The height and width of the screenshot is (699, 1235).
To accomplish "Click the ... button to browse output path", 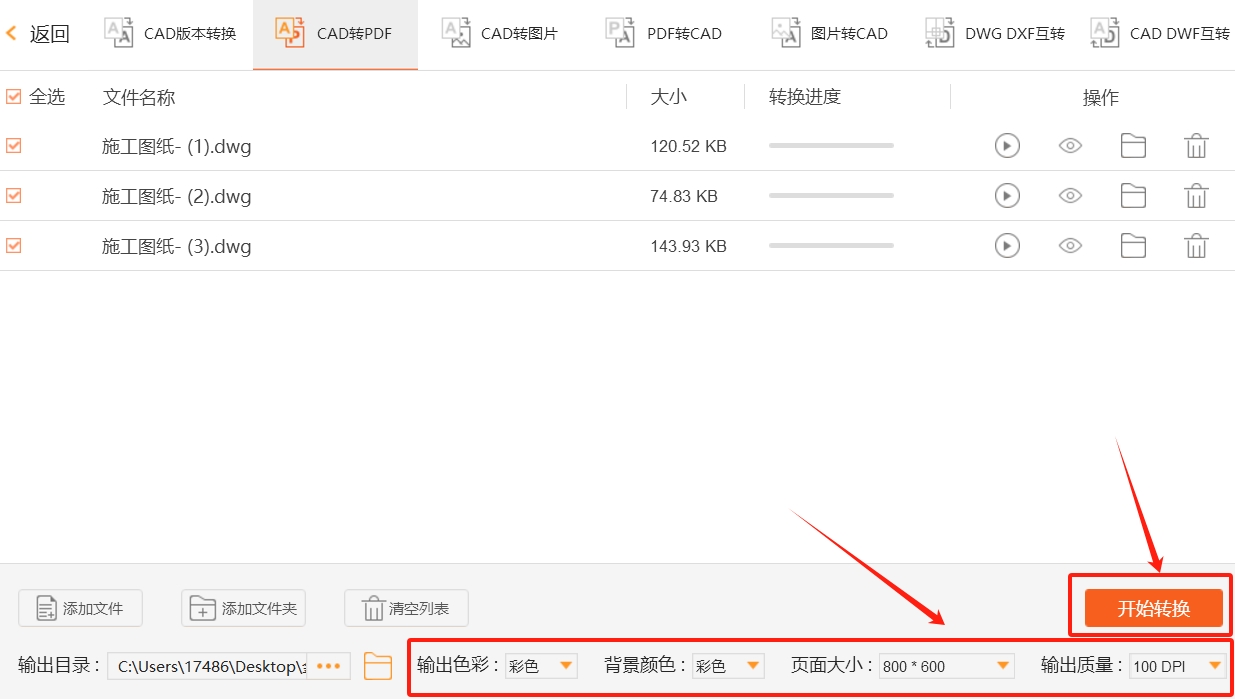I will [x=329, y=665].
